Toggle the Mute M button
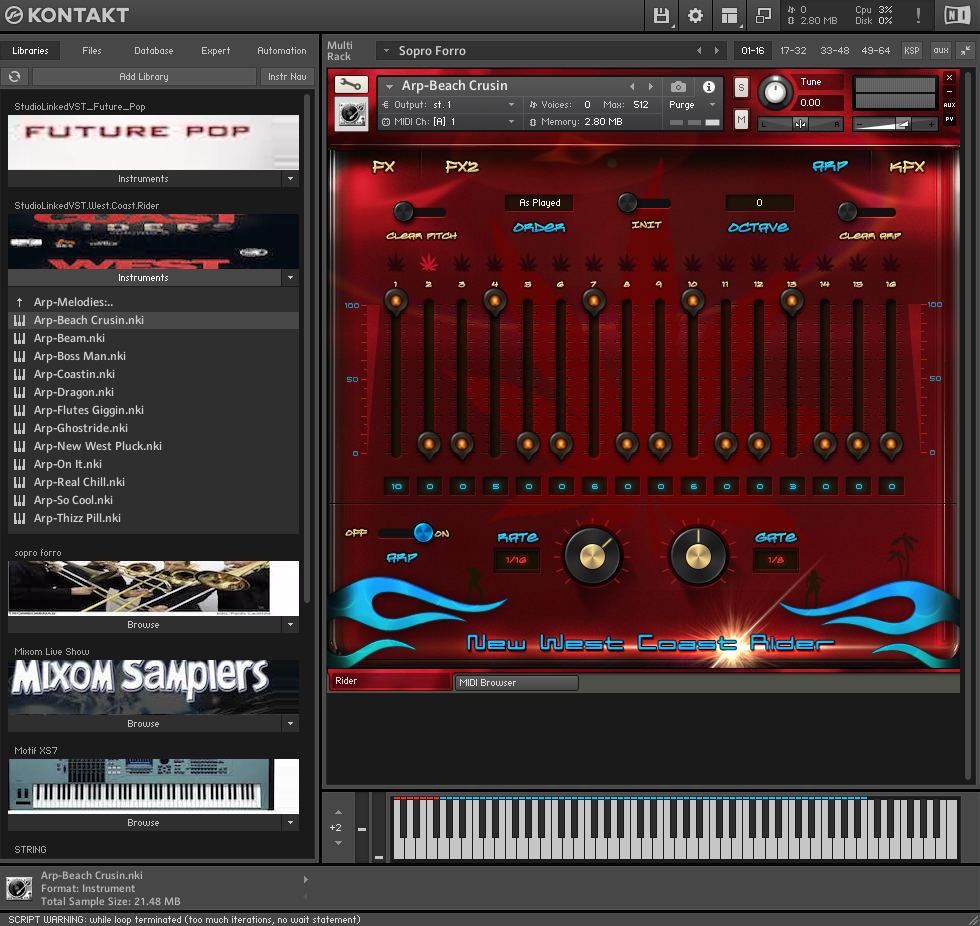The height and width of the screenshot is (926, 980). click(x=741, y=119)
